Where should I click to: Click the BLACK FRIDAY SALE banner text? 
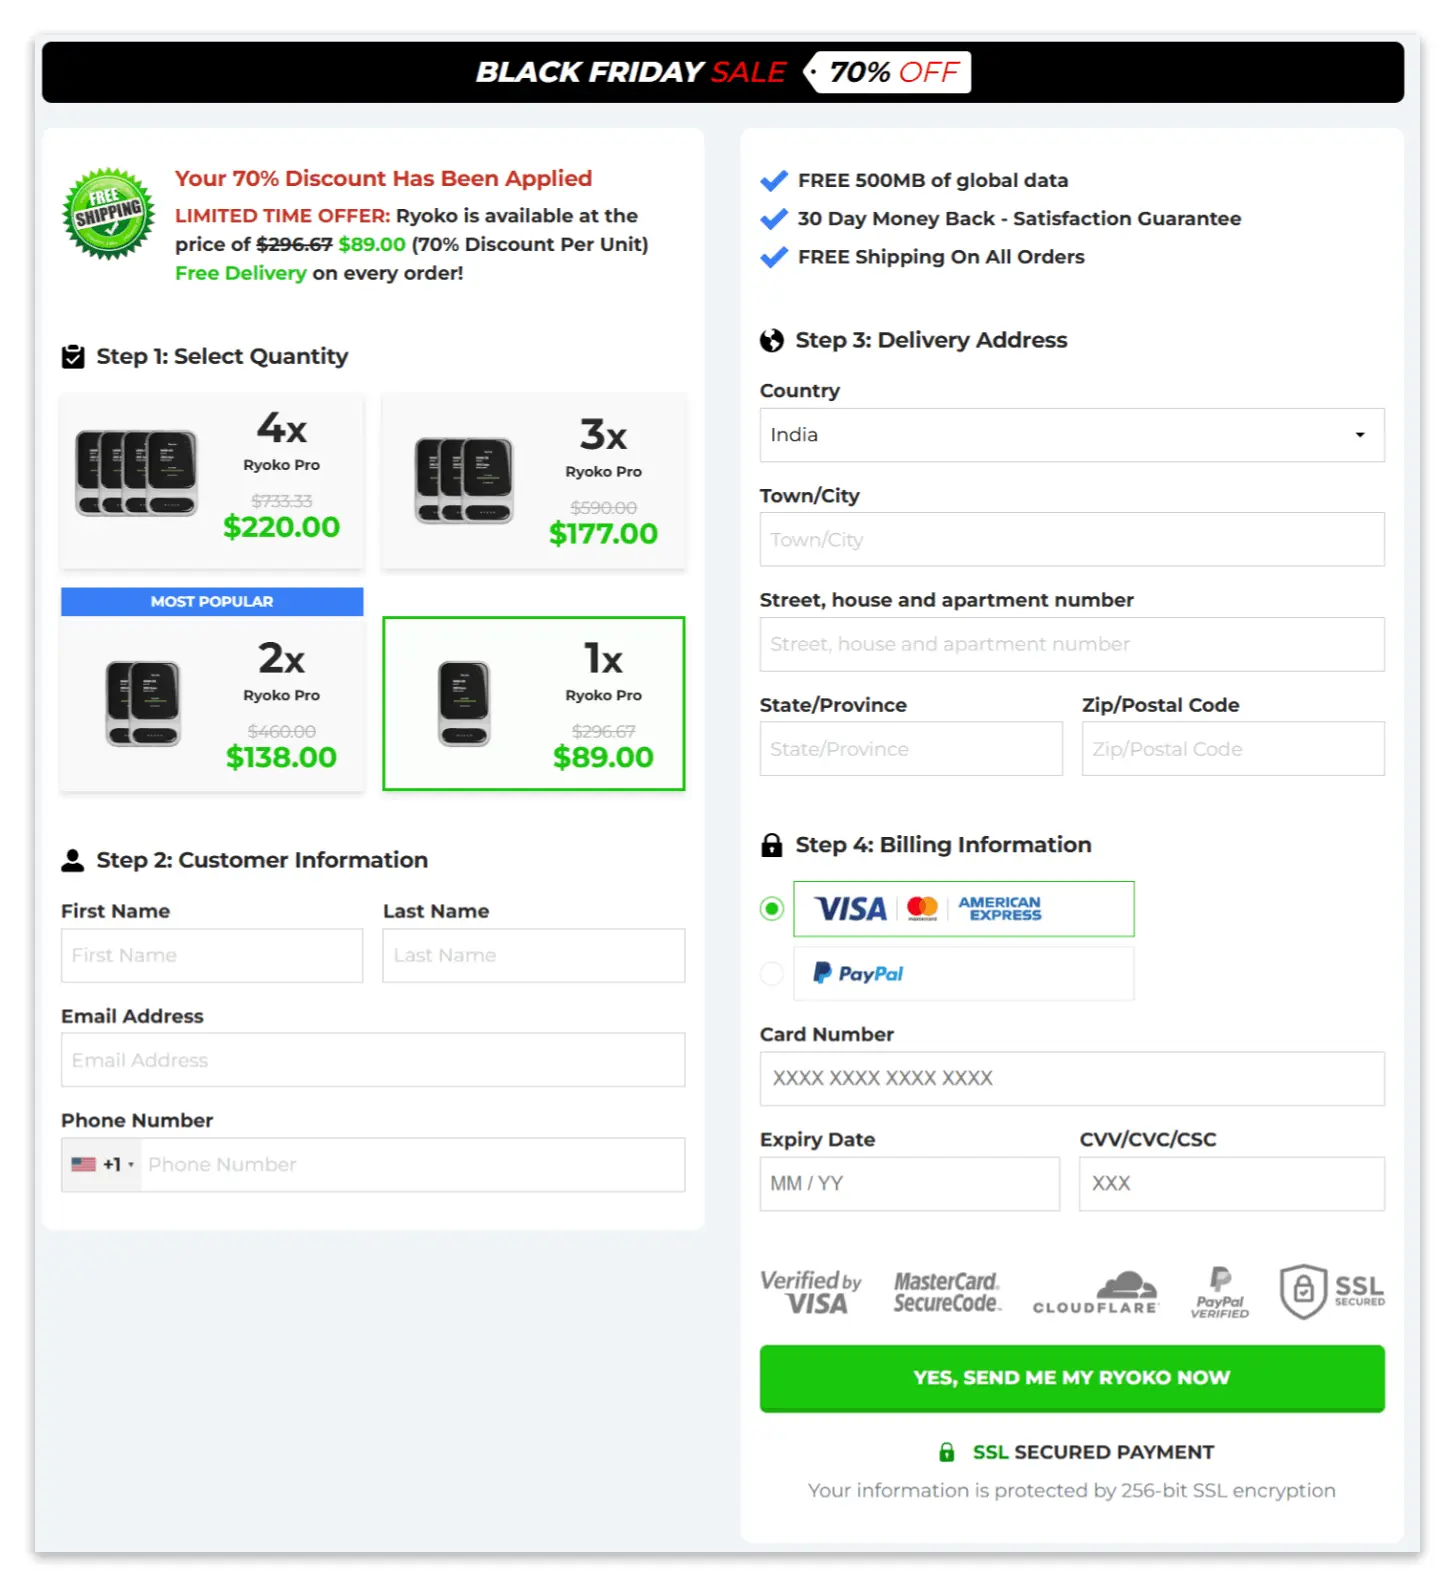point(631,72)
